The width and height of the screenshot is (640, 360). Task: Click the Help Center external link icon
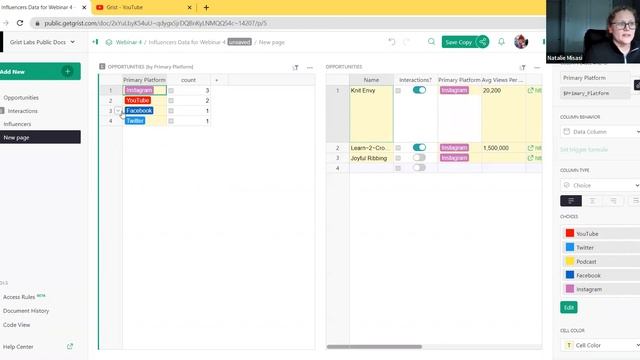[70, 346]
